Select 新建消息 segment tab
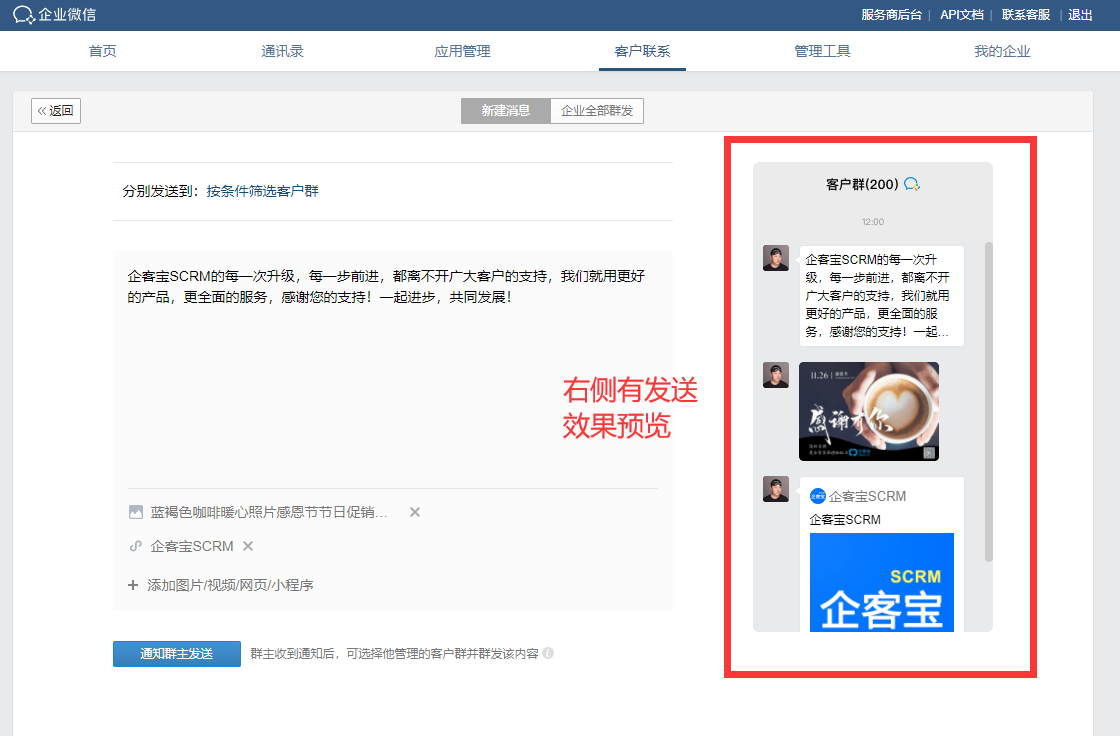This screenshot has height=736, width=1120. pos(506,111)
